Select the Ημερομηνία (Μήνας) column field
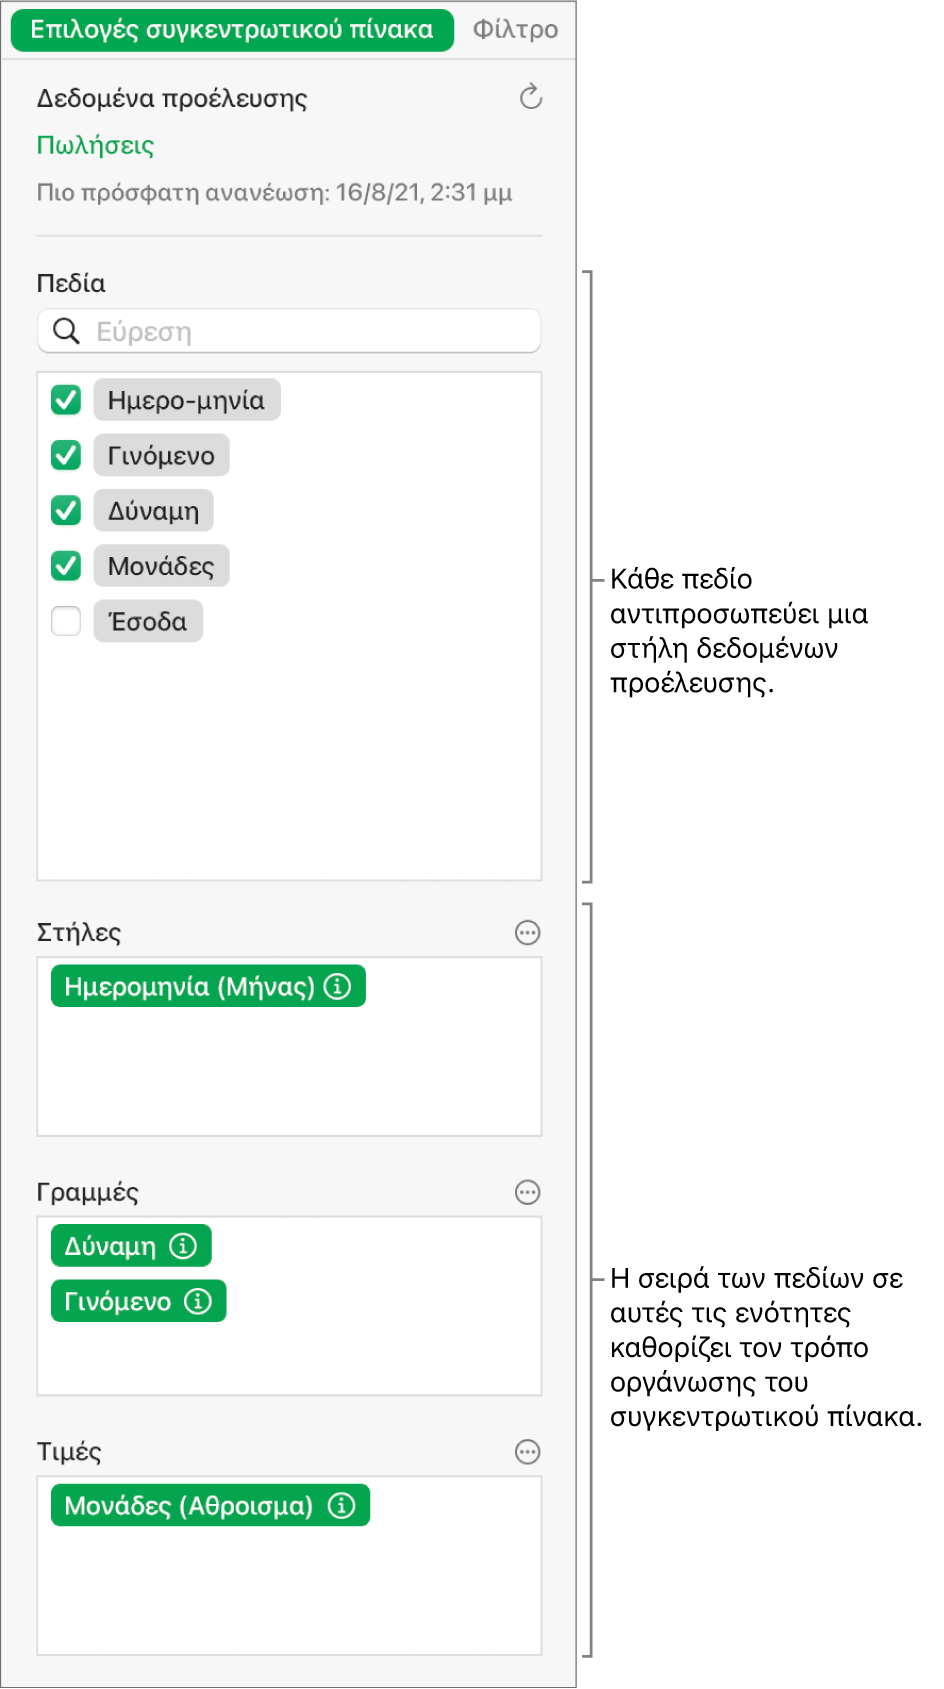The image size is (944, 1689). [x=208, y=987]
